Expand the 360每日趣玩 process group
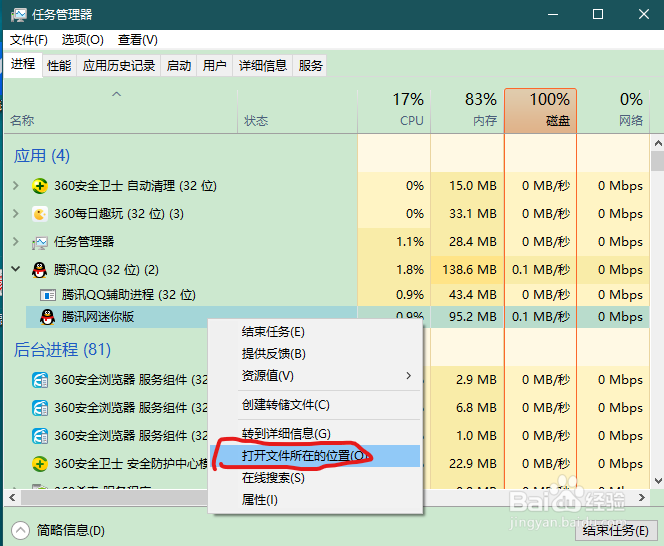Image resolution: width=664 pixels, height=546 pixels. [16, 213]
